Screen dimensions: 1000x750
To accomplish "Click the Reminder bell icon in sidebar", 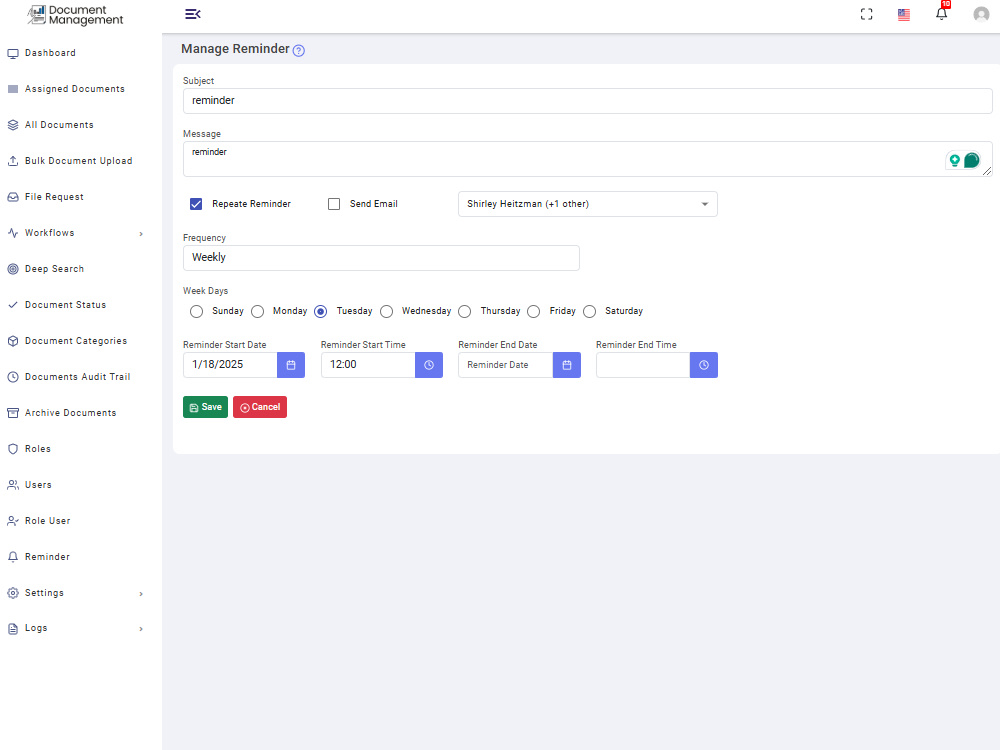I will tap(13, 557).
